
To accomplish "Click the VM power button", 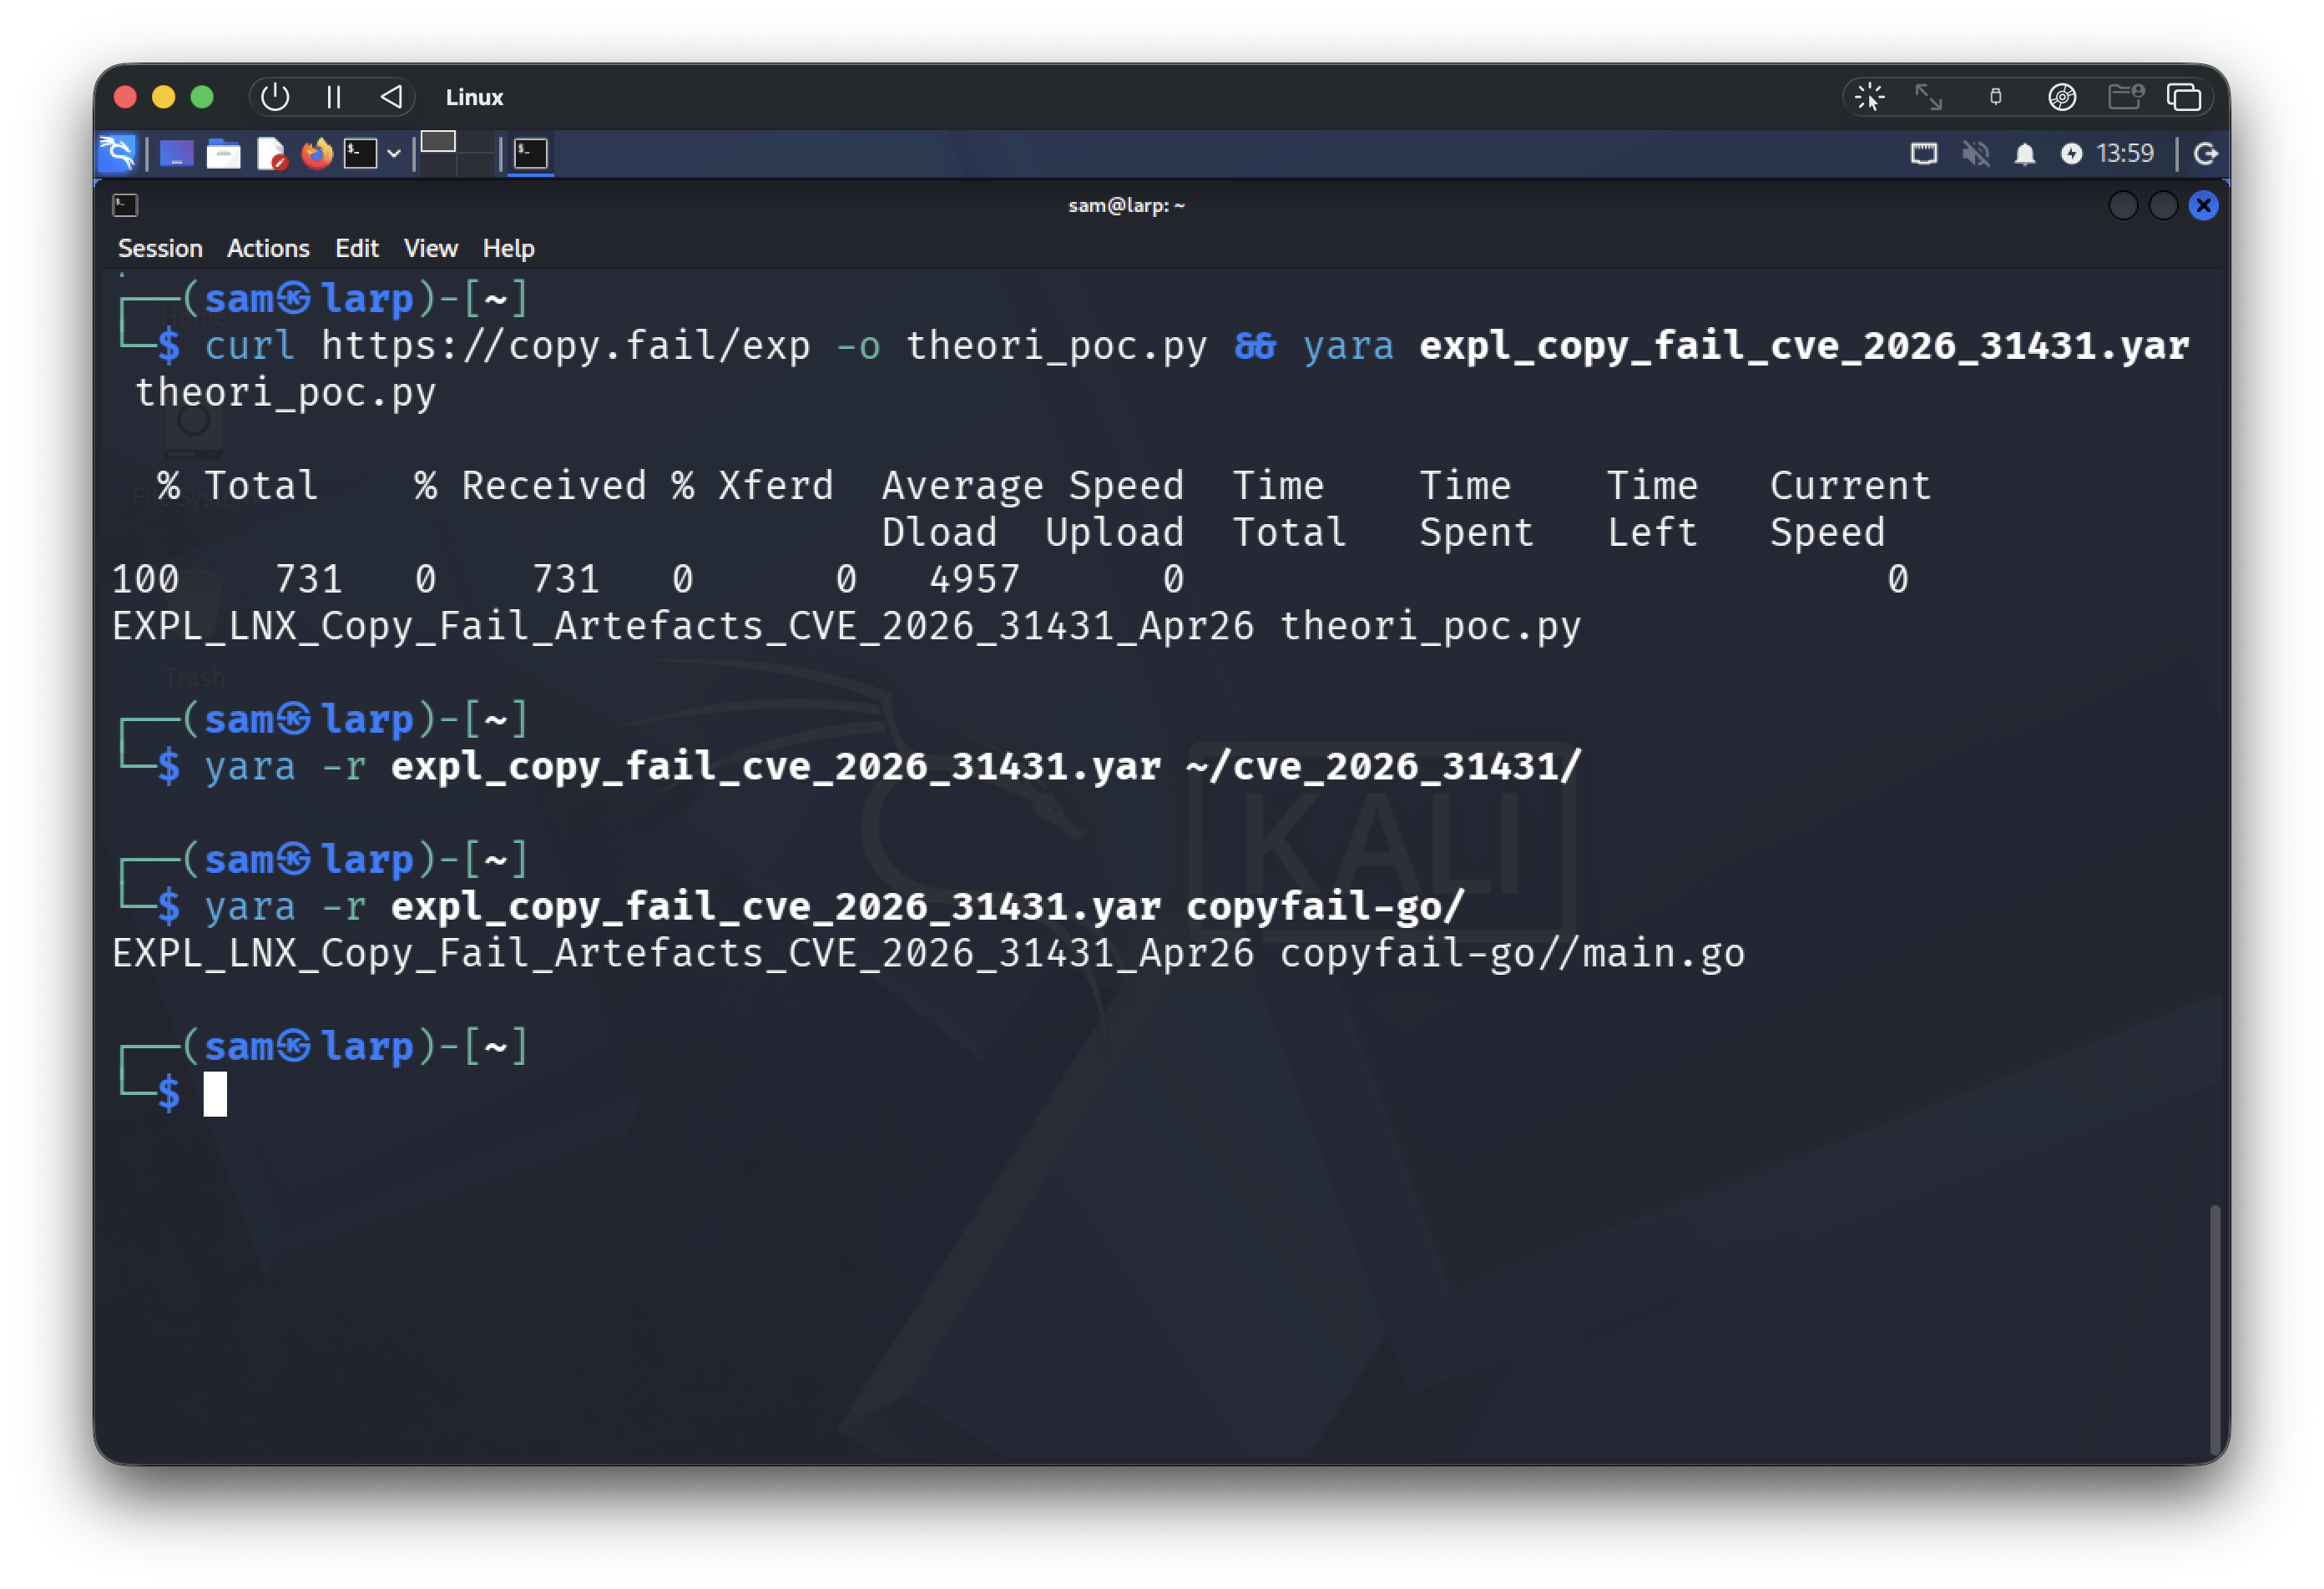I will pyautogui.click(x=275, y=97).
